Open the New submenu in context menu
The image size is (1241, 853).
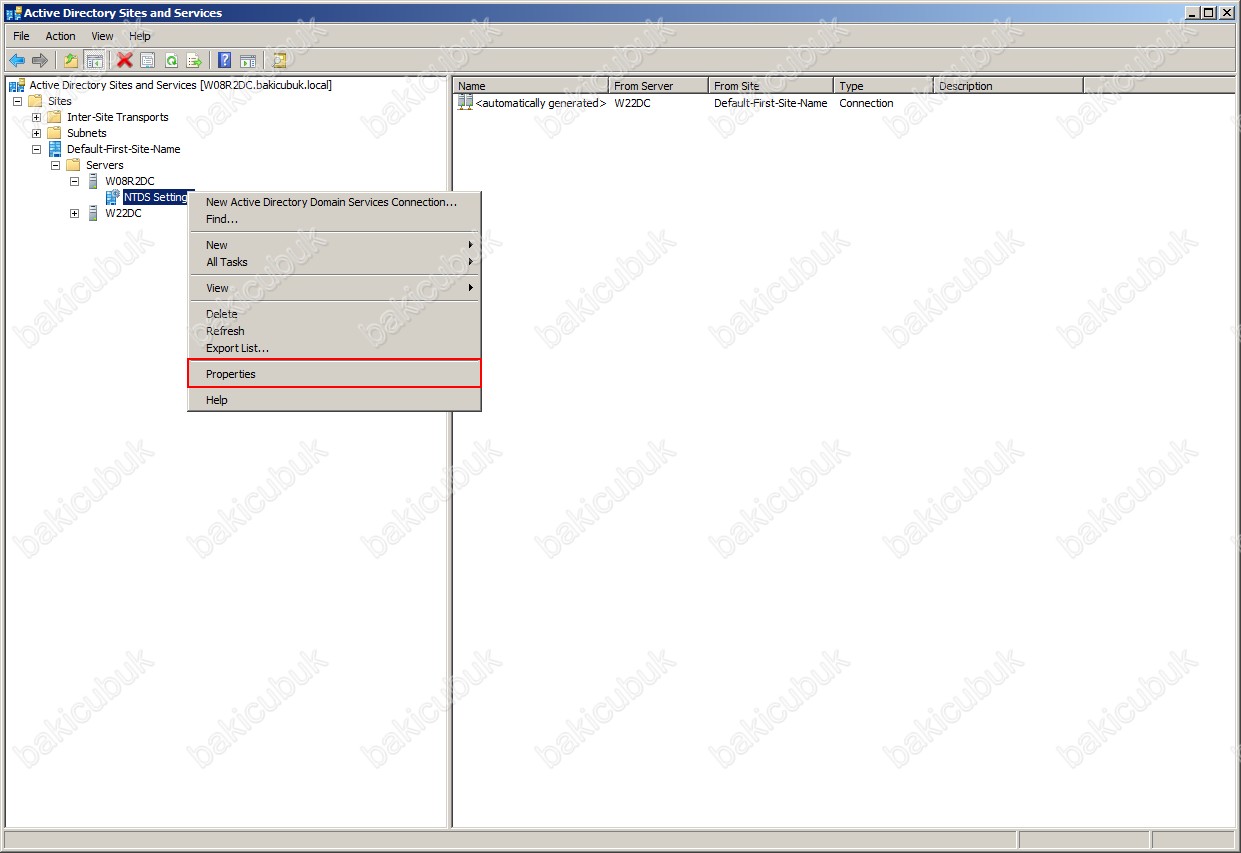click(x=335, y=245)
